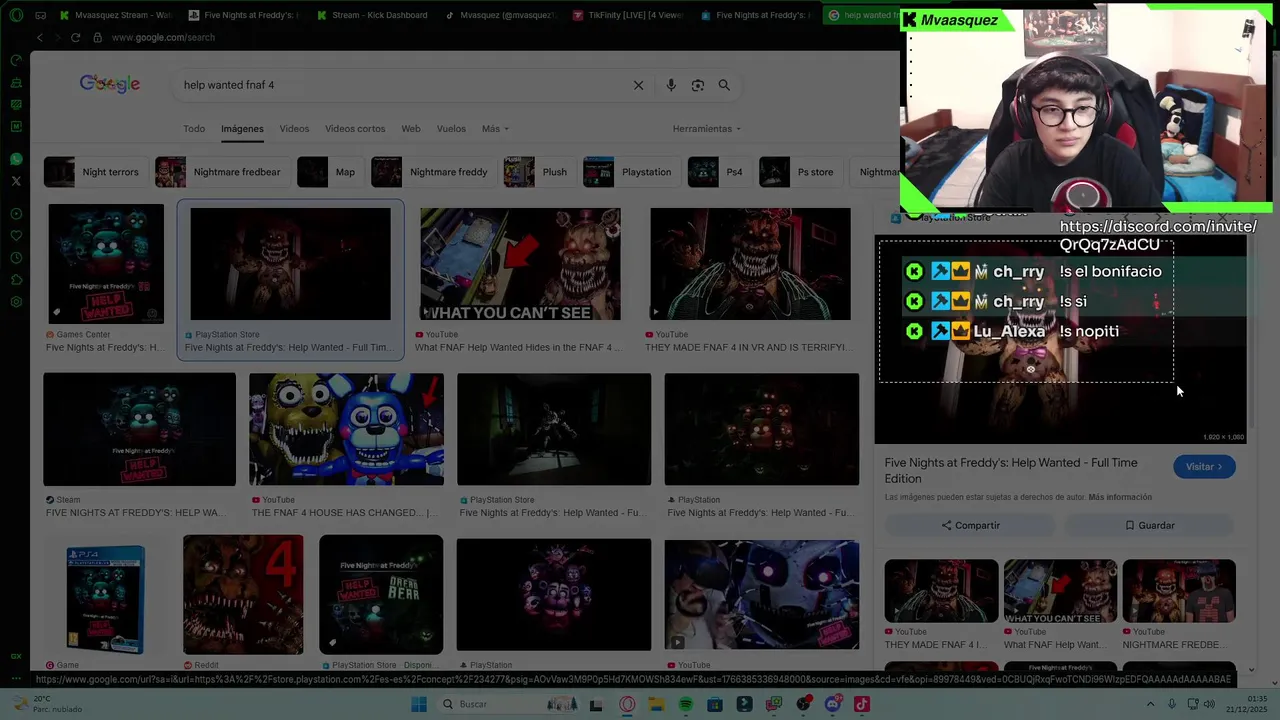1280x720 pixels.
Task: Open WHAT YOU CAN'T SEE YouTube thumbnail
Action: tap(520, 264)
